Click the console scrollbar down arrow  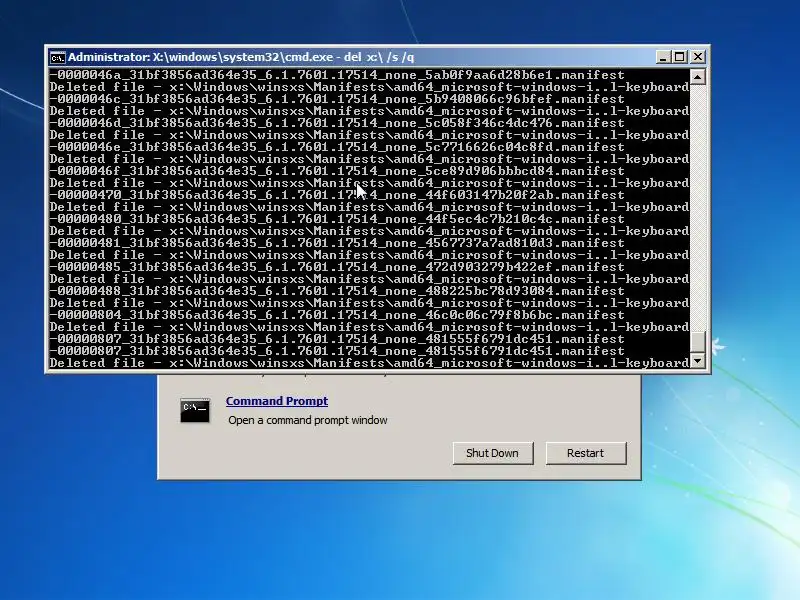point(698,361)
